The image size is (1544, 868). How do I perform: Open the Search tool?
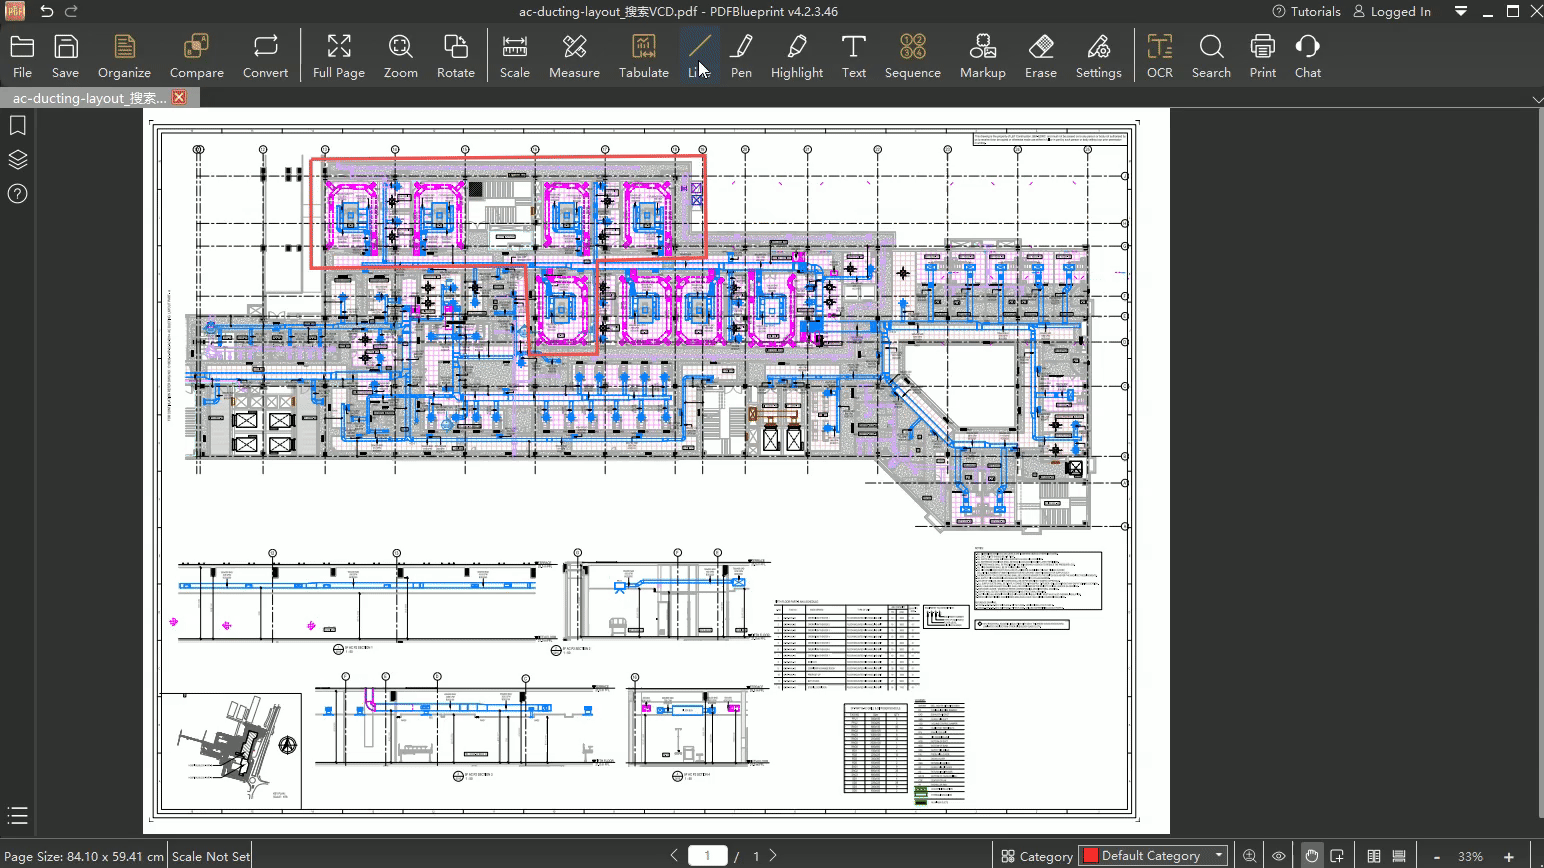click(1211, 56)
